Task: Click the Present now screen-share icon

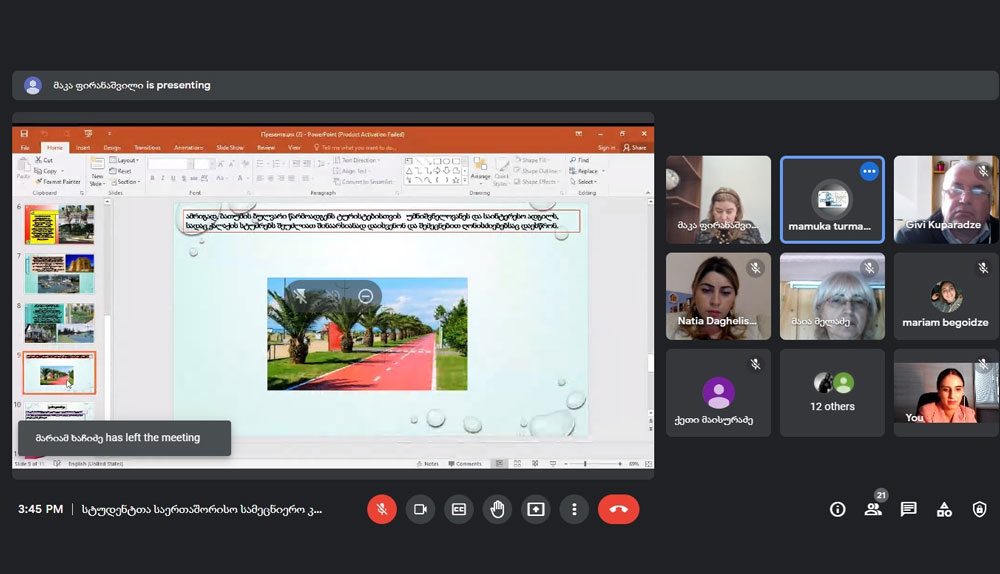Action: [x=536, y=509]
